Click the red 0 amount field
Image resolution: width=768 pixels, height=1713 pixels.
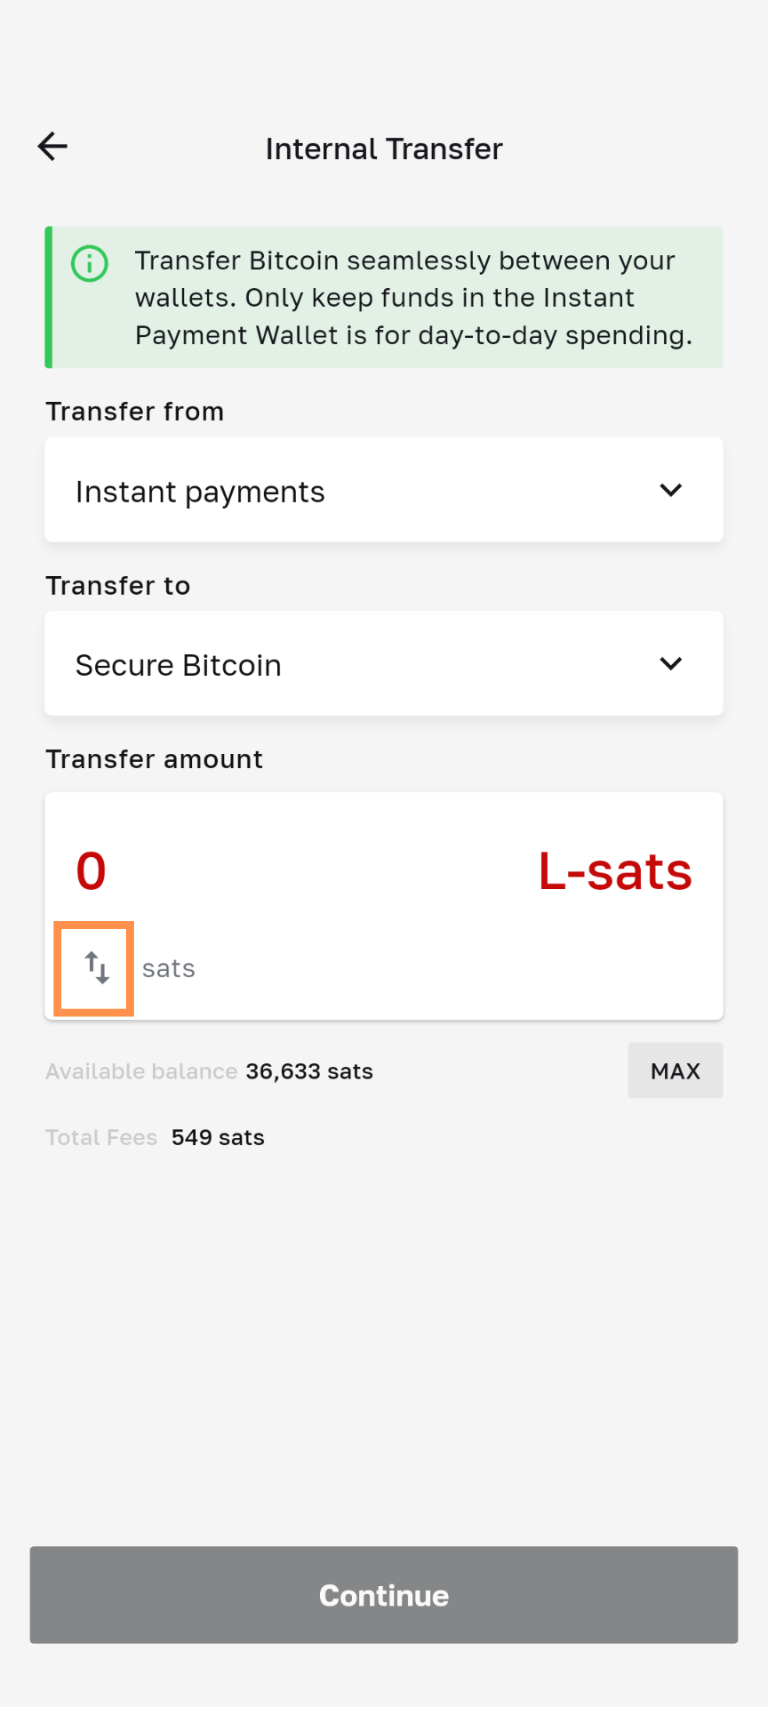click(x=91, y=871)
